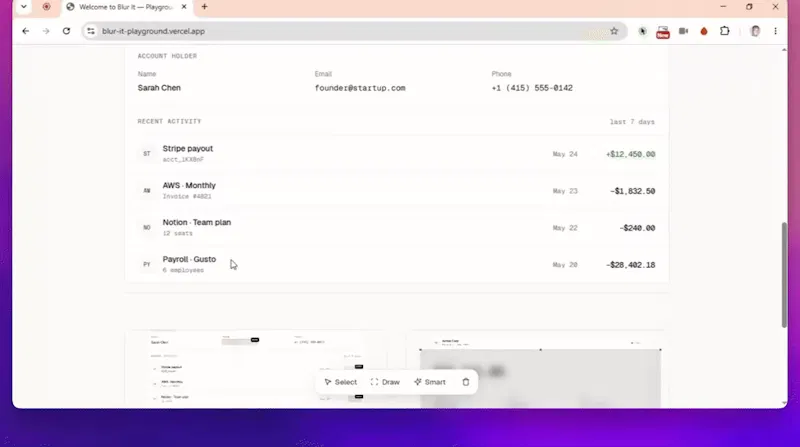
Task: Click the acct_ account ID under Stripe payout
Action: click(183, 160)
